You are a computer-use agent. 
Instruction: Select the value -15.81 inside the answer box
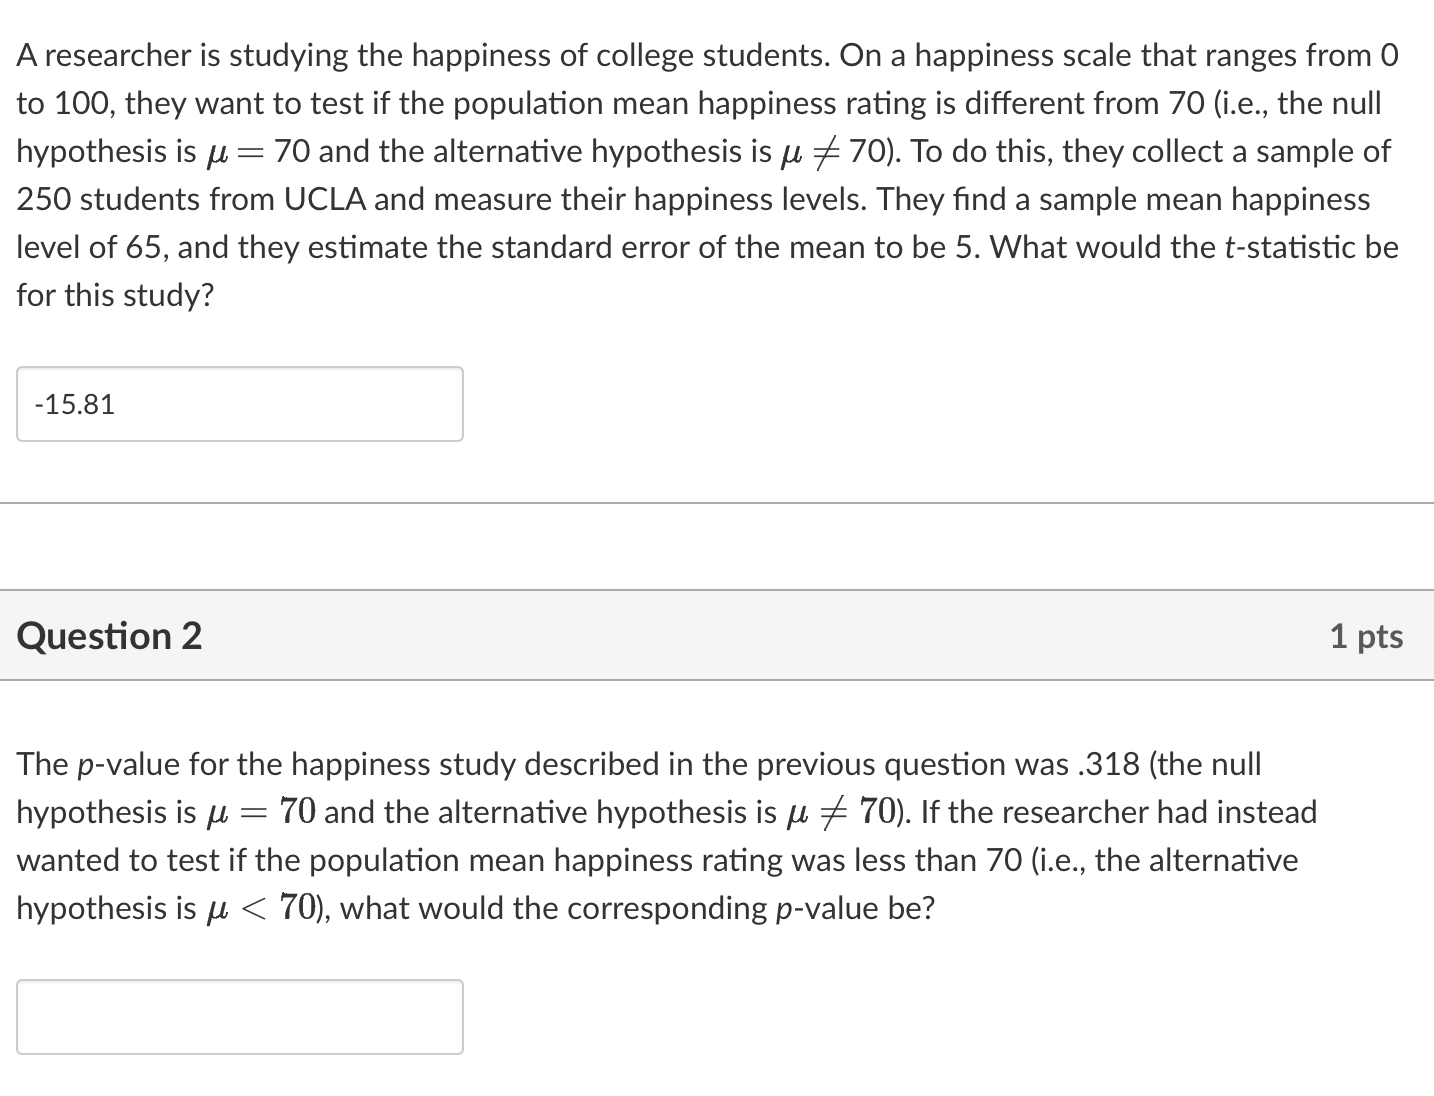[x=75, y=404]
